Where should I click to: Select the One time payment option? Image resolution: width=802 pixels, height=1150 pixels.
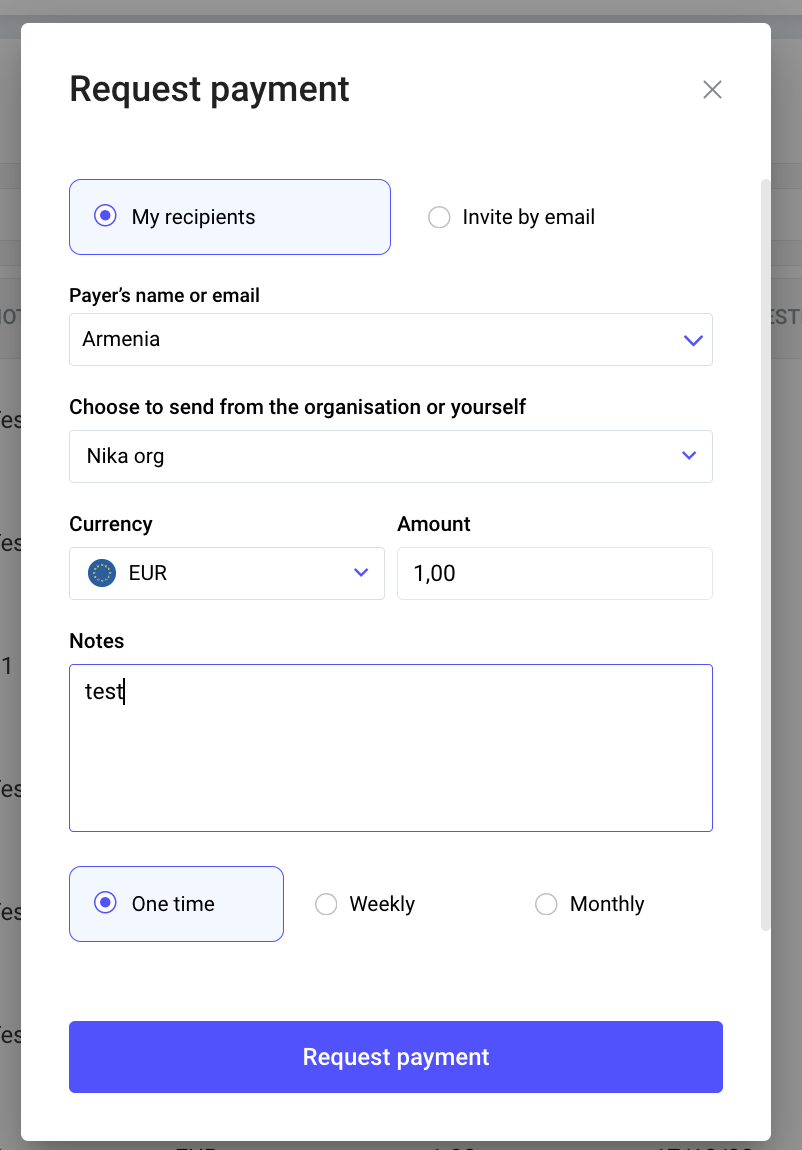[105, 904]
